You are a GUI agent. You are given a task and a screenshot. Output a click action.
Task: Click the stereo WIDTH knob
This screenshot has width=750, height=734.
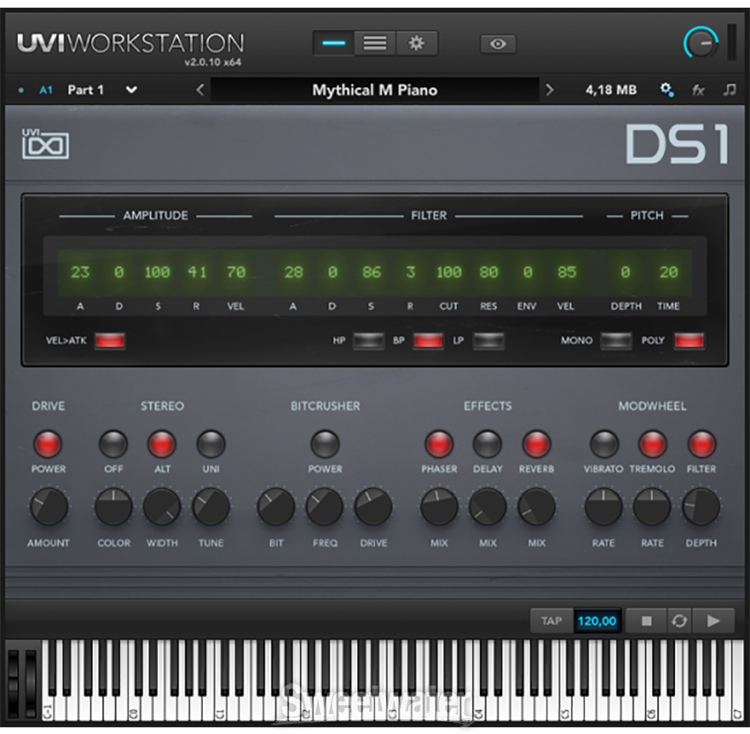162,507
